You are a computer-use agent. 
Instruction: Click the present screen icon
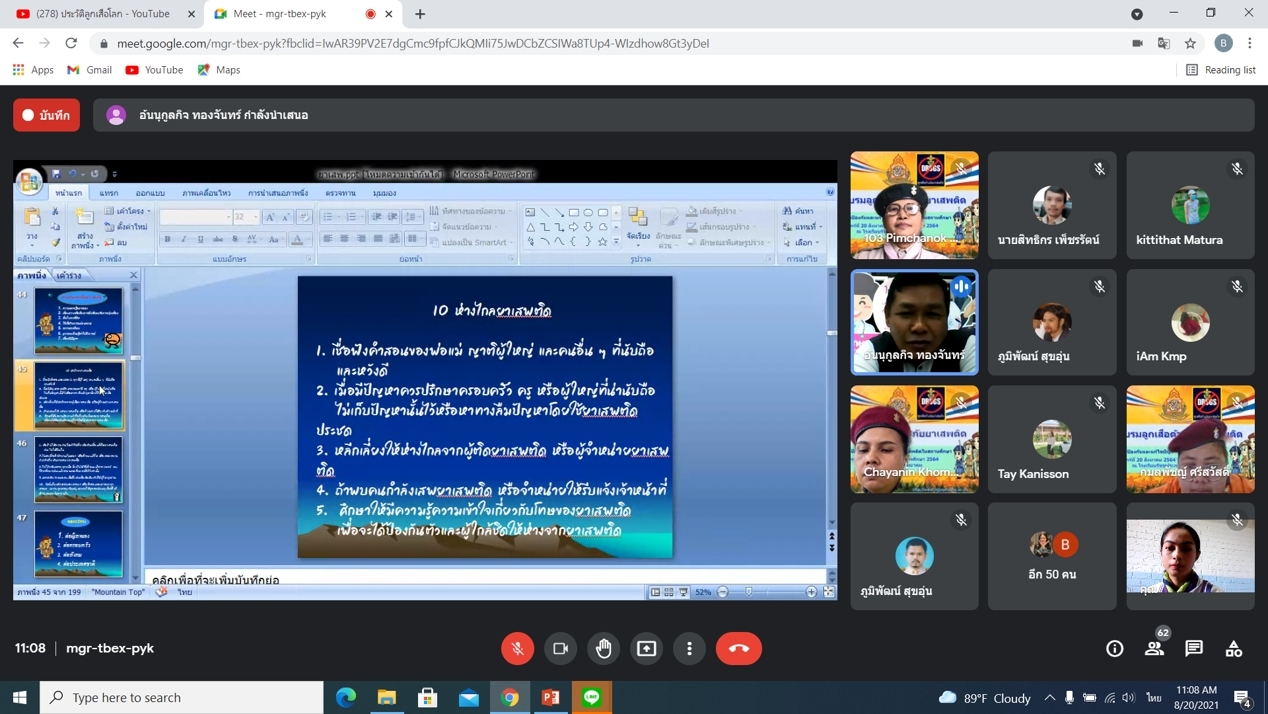point(647,648)
